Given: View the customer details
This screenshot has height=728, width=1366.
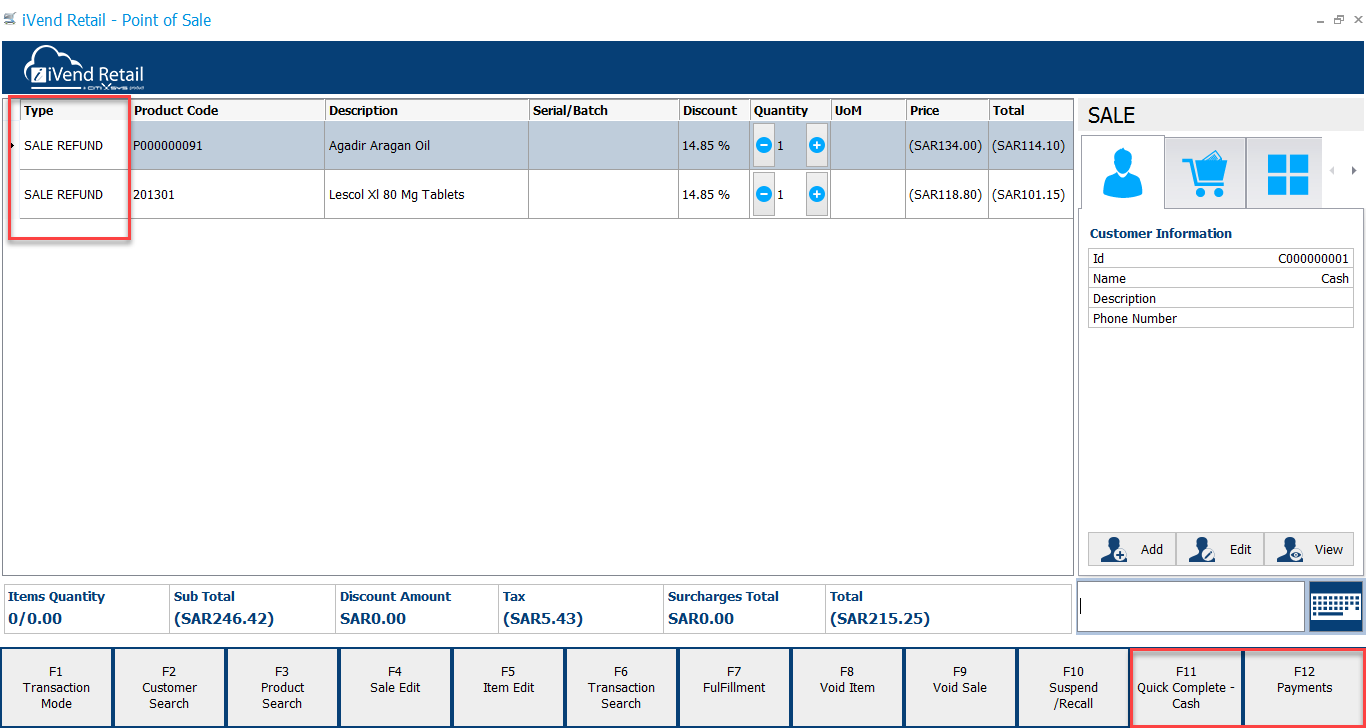Looking at the screenshot, I should pyautogui.click(x=1309, y=549).
